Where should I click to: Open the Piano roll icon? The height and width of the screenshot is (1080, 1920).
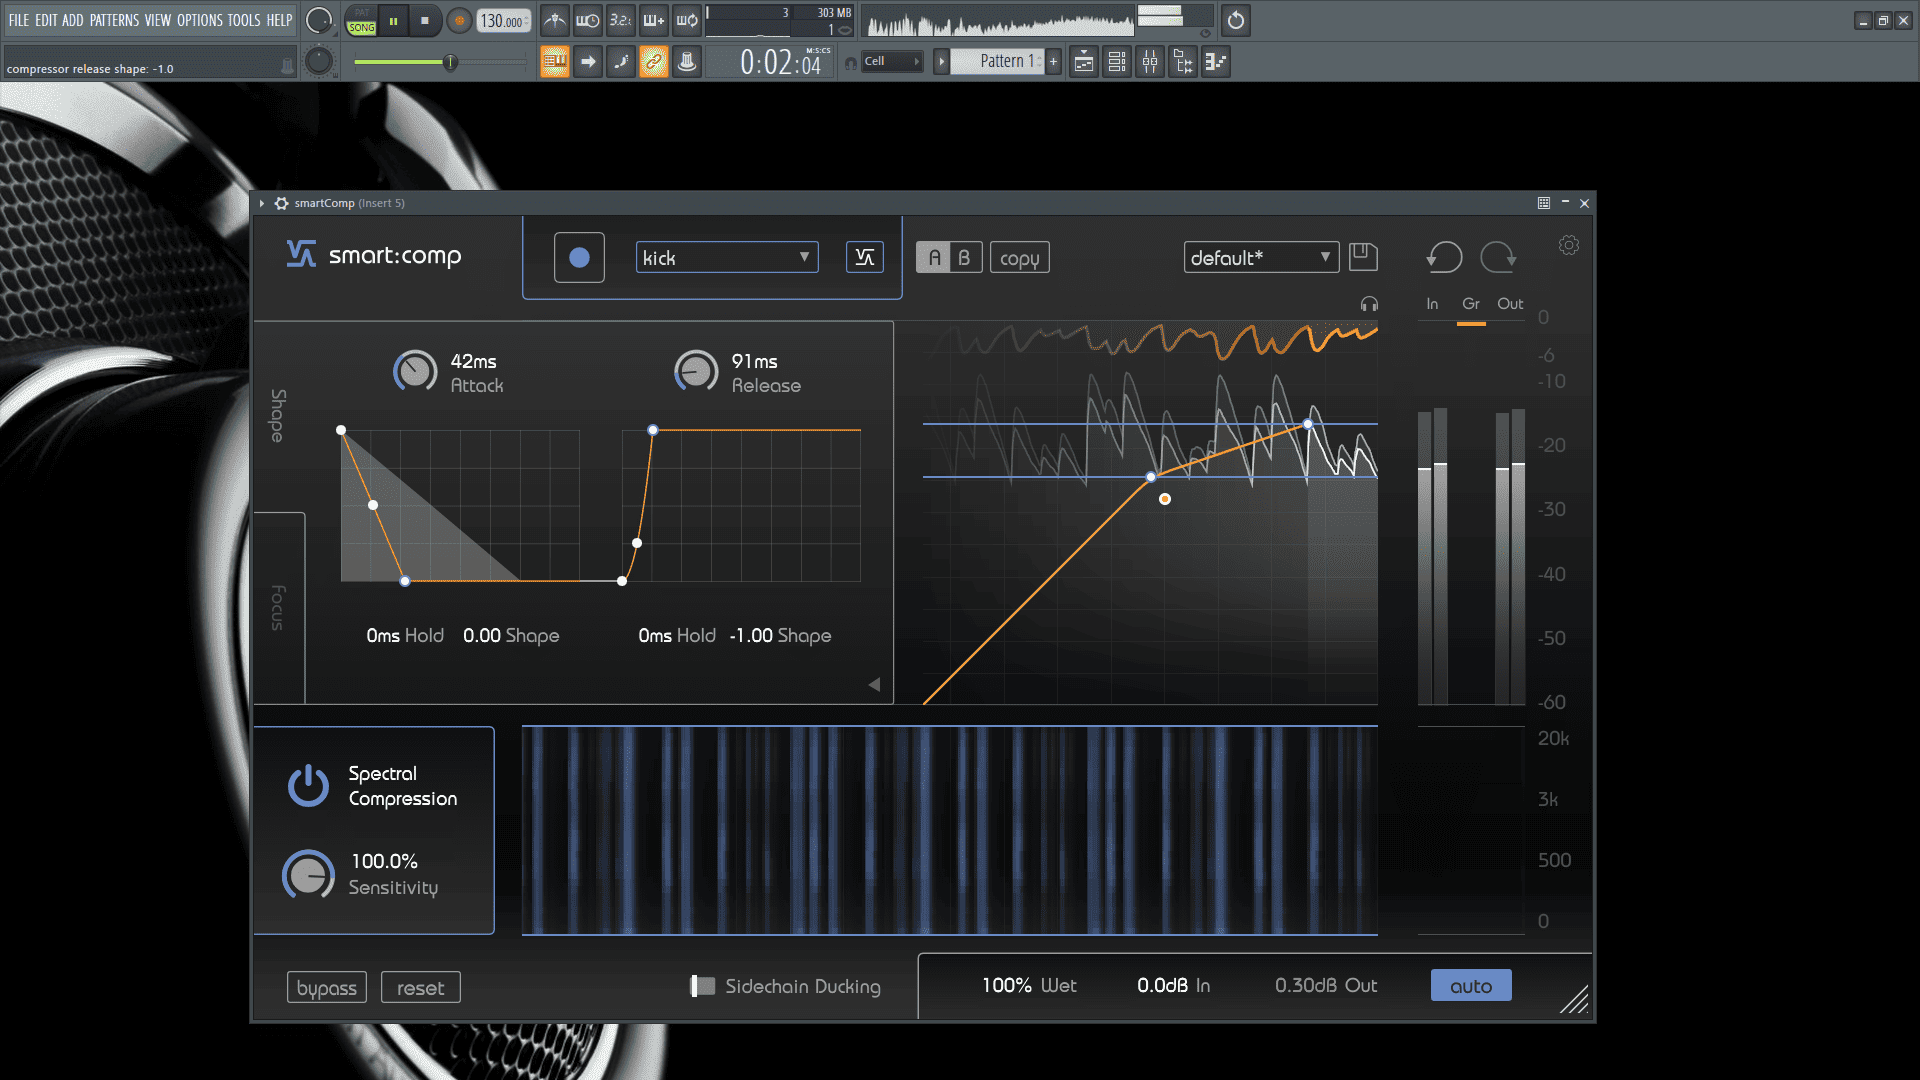[1216, 62]
